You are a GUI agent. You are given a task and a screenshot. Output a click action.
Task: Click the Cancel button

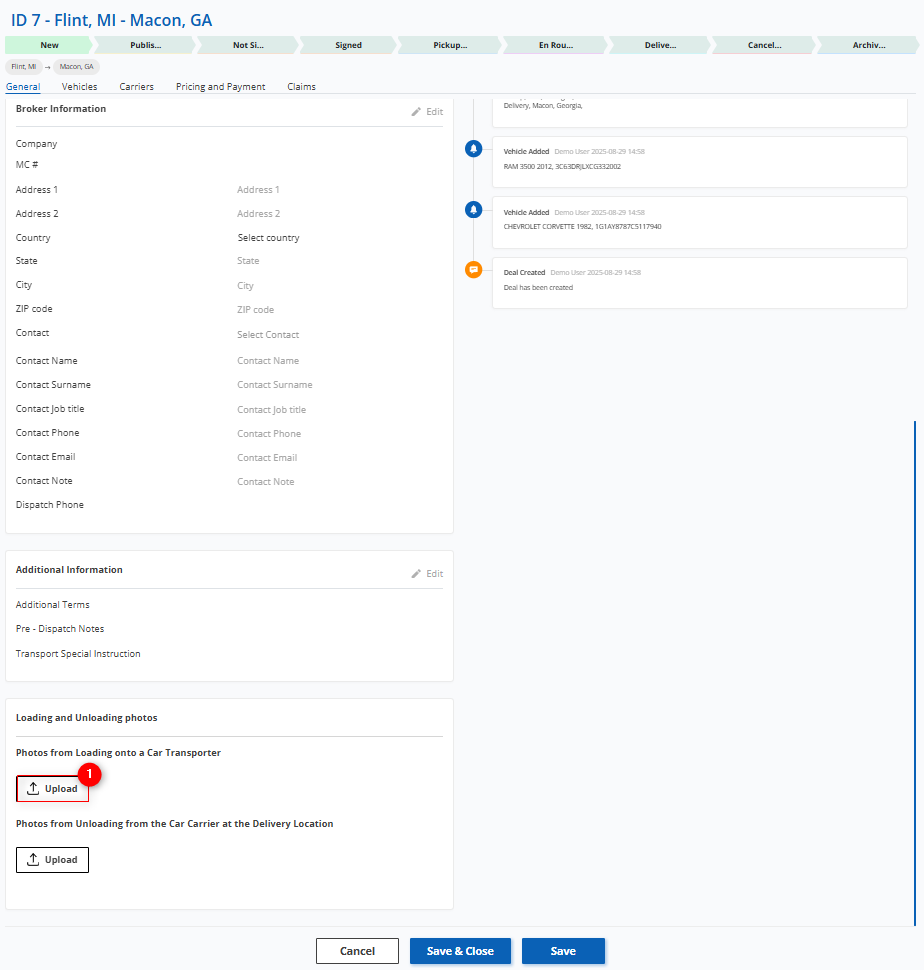pos(357,951)
